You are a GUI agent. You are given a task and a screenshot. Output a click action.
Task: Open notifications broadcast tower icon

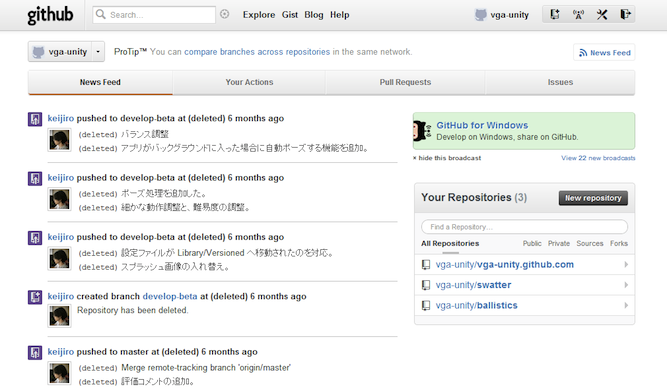578,14
